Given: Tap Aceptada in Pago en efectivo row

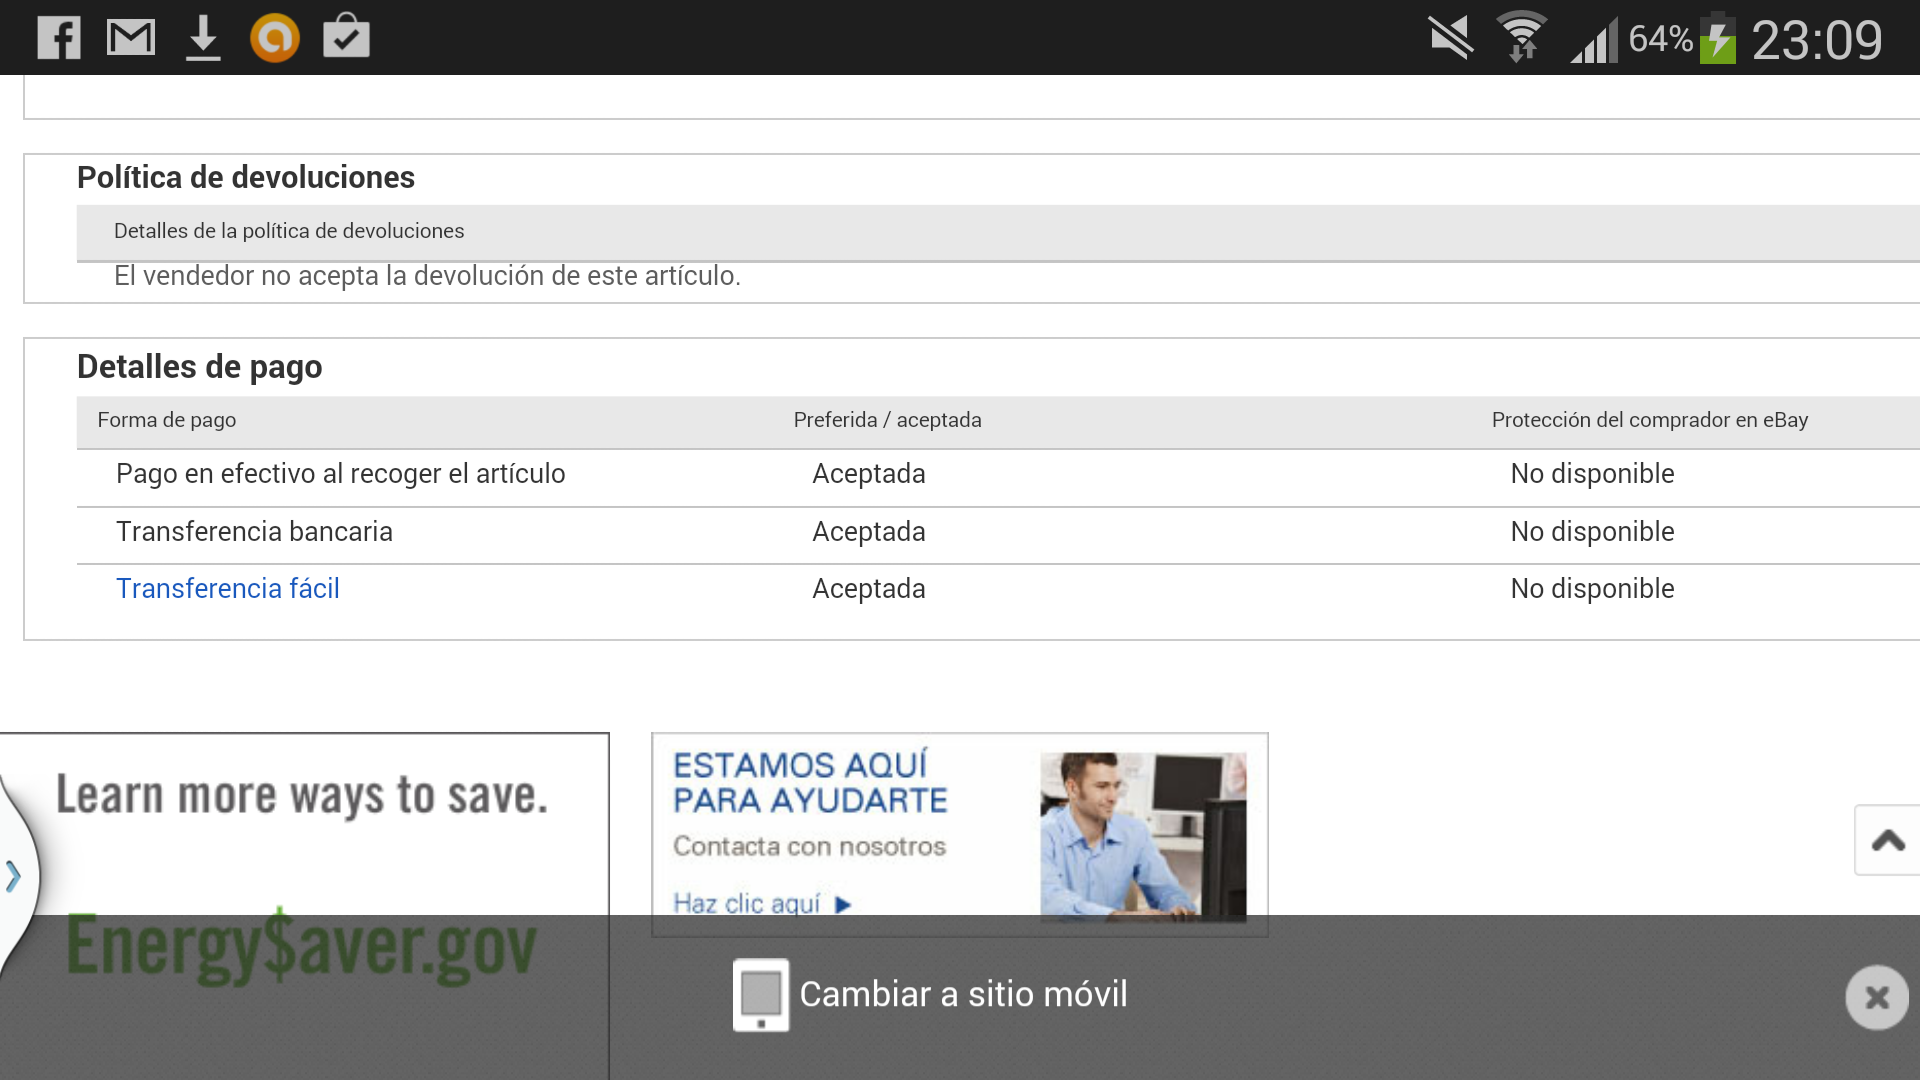Looking at the screenshot, I should (x=869, y=474).
